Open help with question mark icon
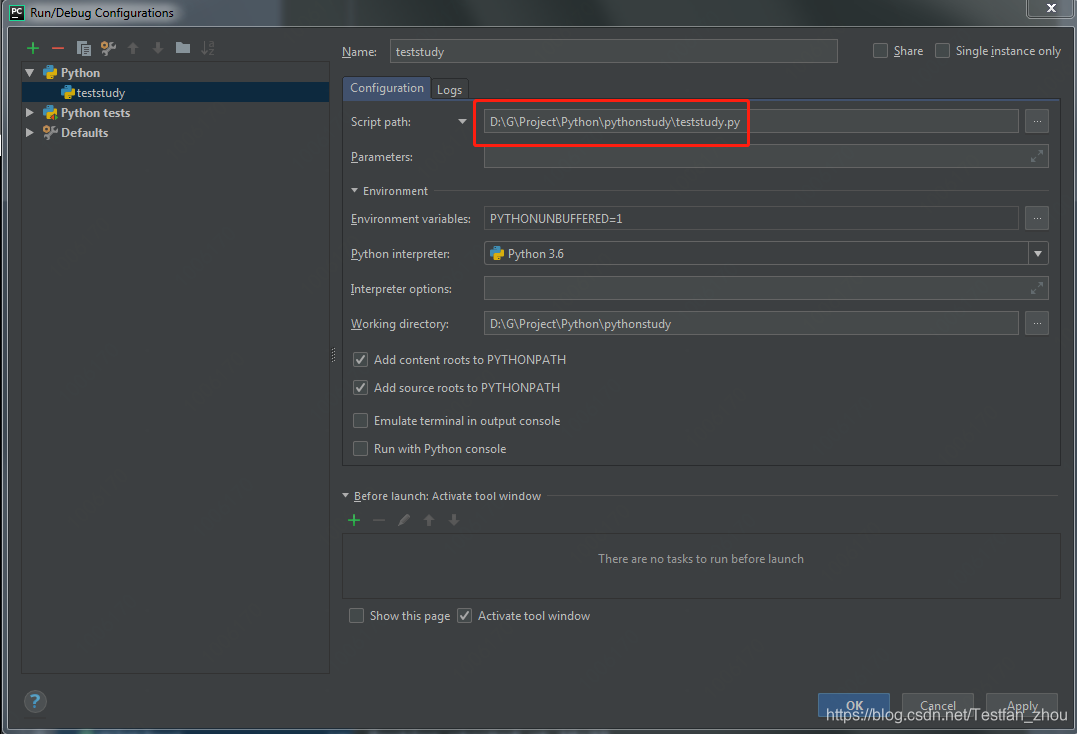1077x734 pixels. pyautogui.click(x=35, y=702)
